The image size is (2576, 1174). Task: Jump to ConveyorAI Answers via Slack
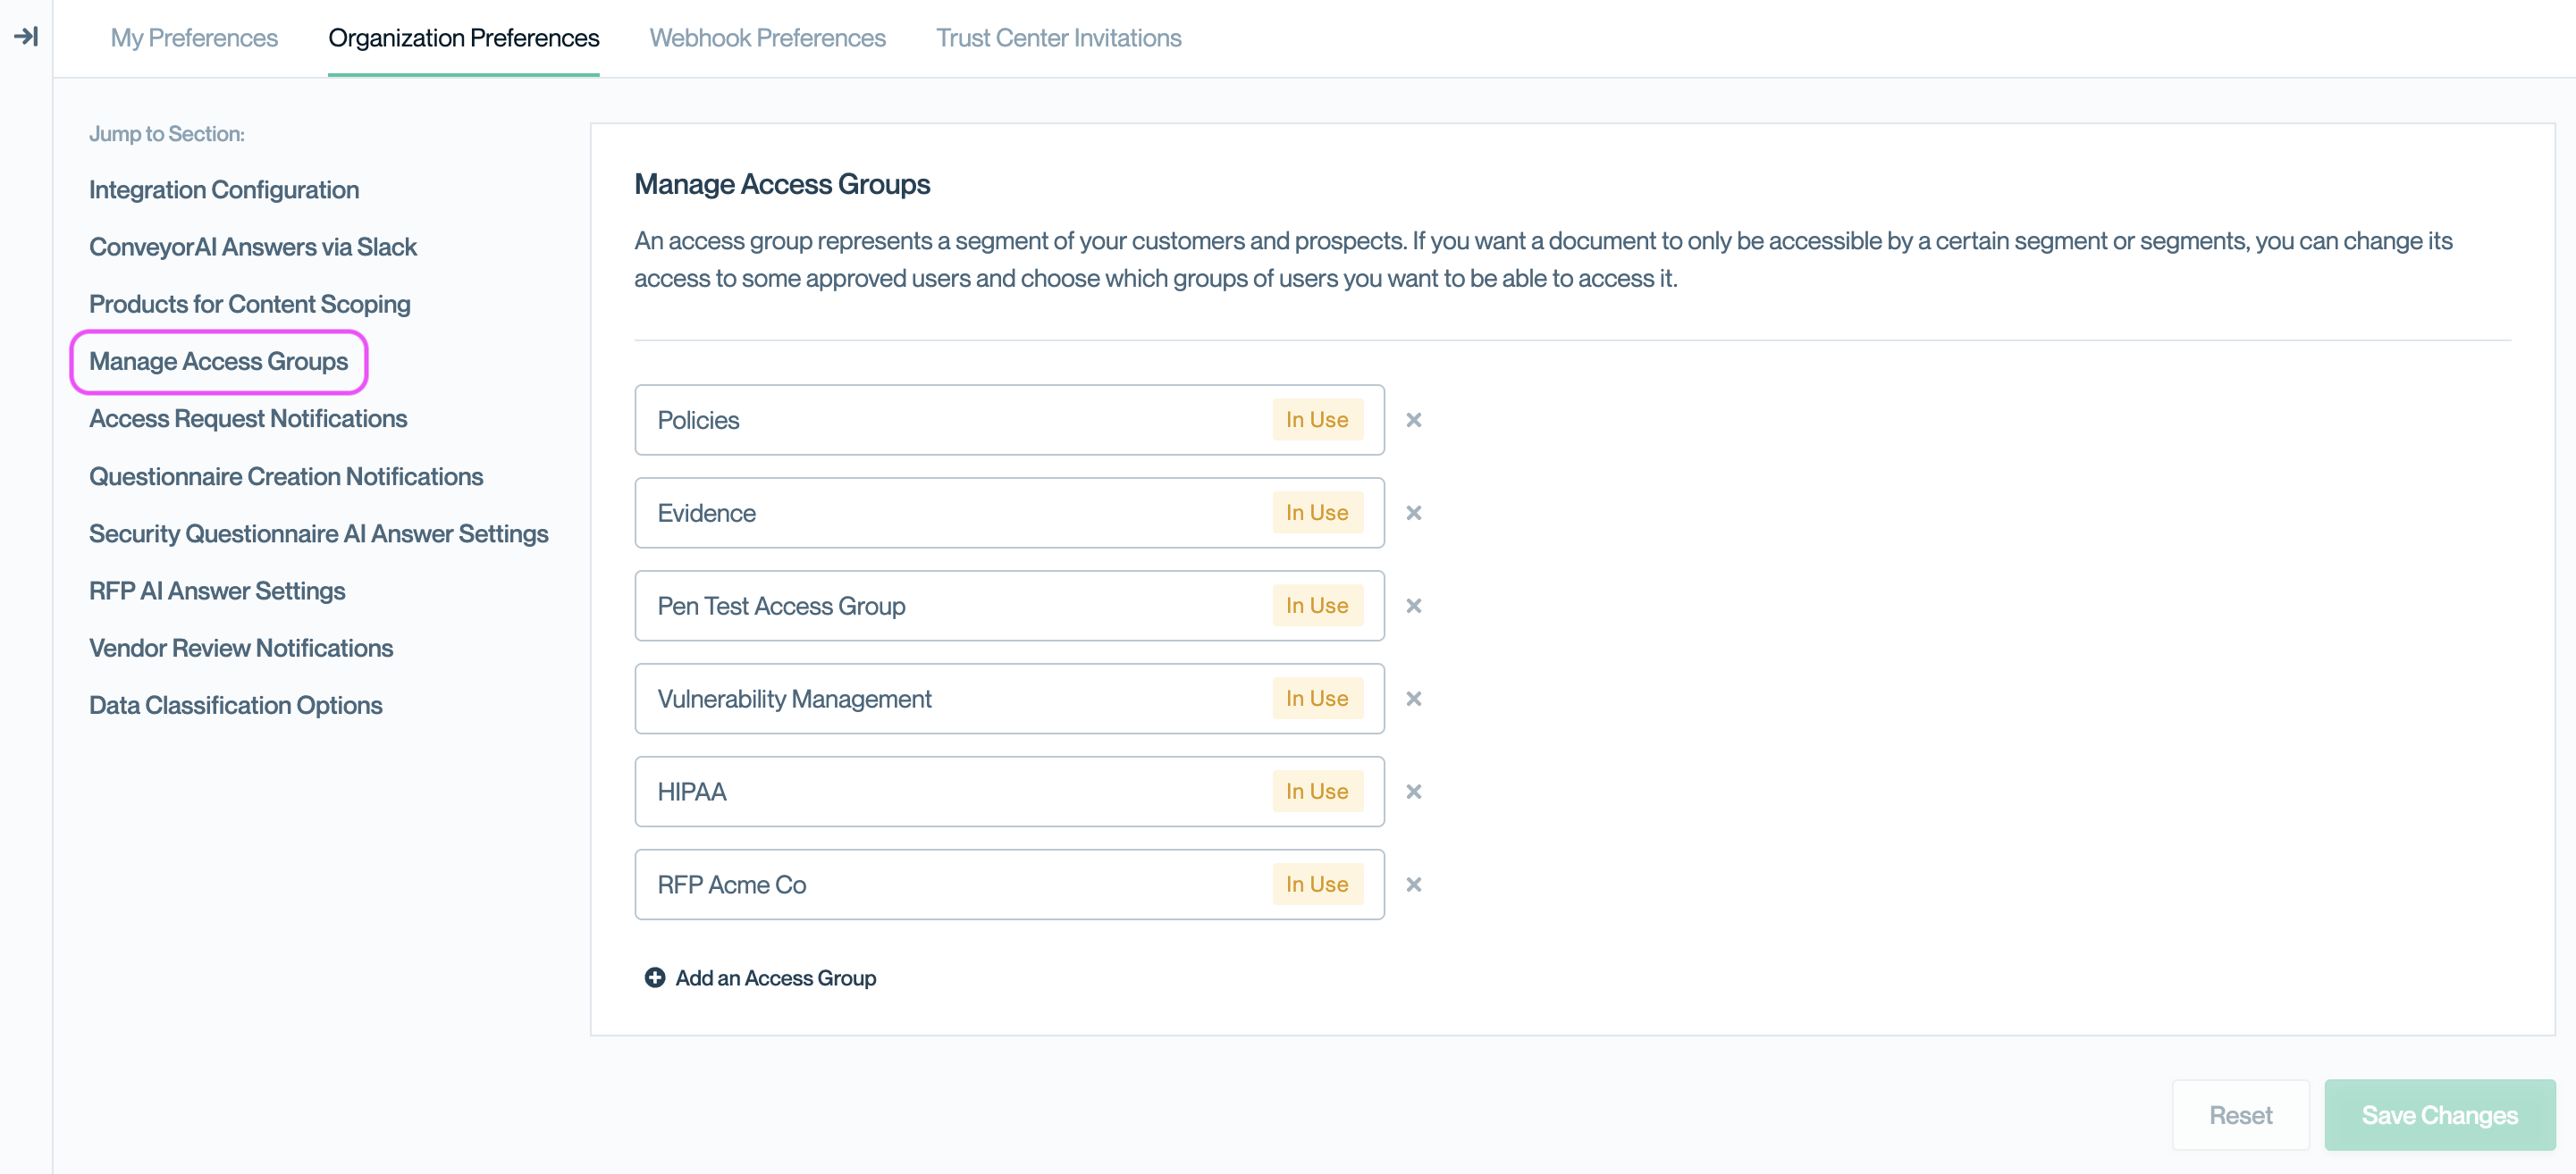click(x=253, y=247)
